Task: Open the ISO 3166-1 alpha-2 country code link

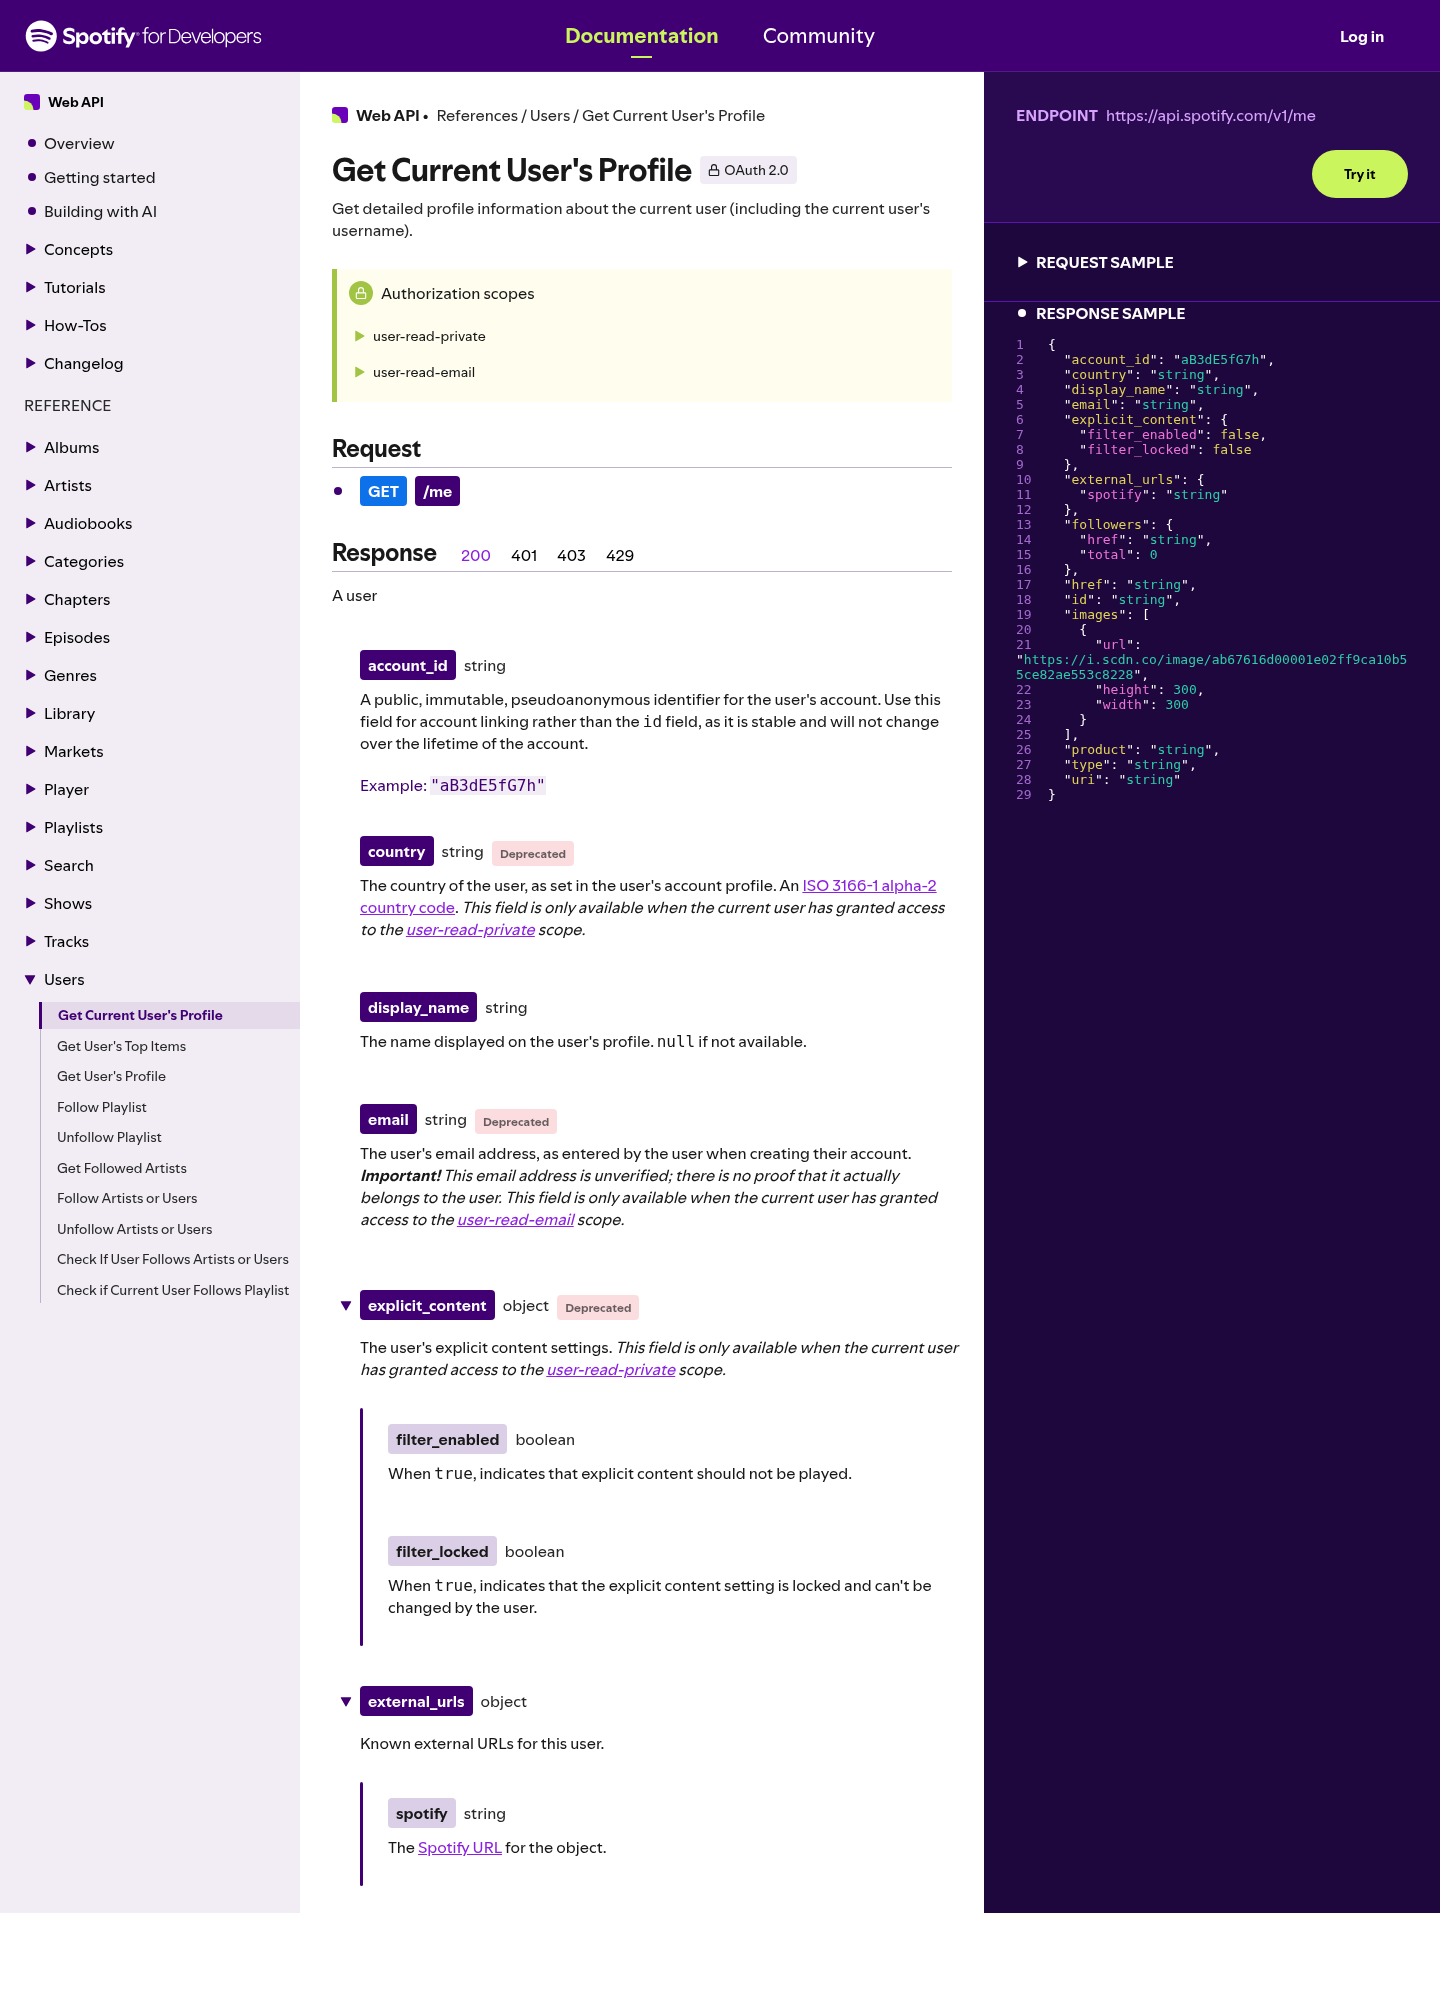Action: (869, 885)
